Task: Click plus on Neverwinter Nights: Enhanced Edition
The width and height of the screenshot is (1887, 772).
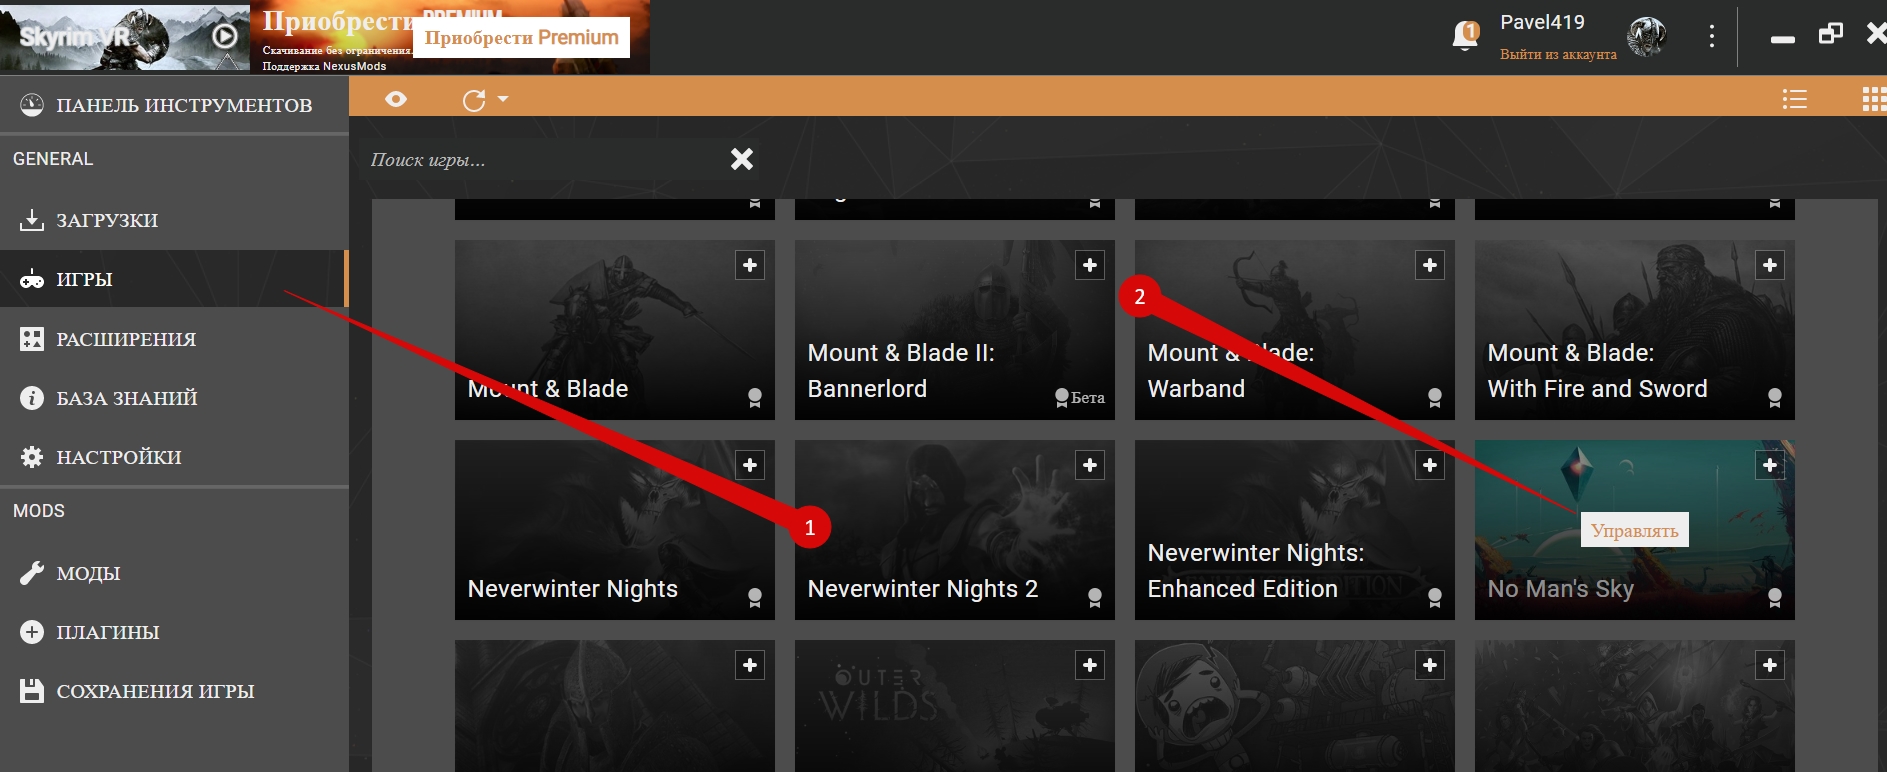Action: point(1430,465)
